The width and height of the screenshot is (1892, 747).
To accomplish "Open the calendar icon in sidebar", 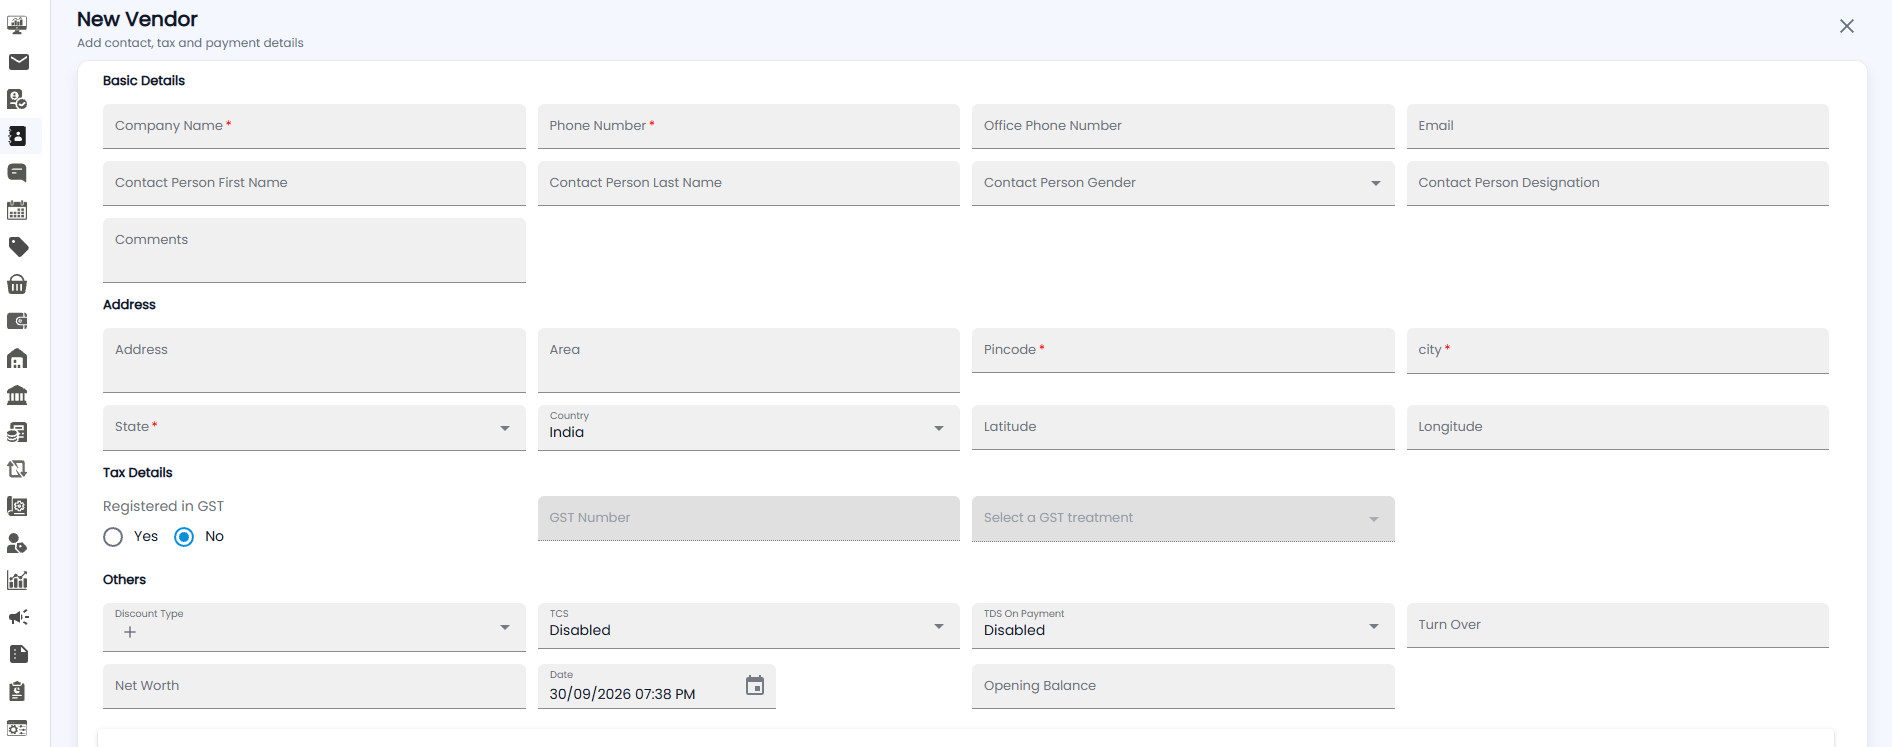I will click(x=18, y=210).
